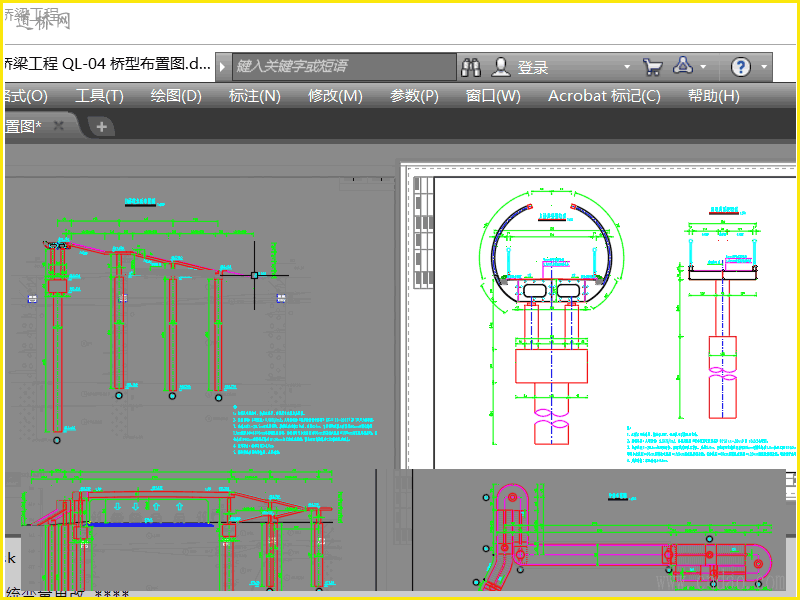Click the user sign-in person icon
The height and width of the screenshot is (600, 800).
(x=500, y=67)
